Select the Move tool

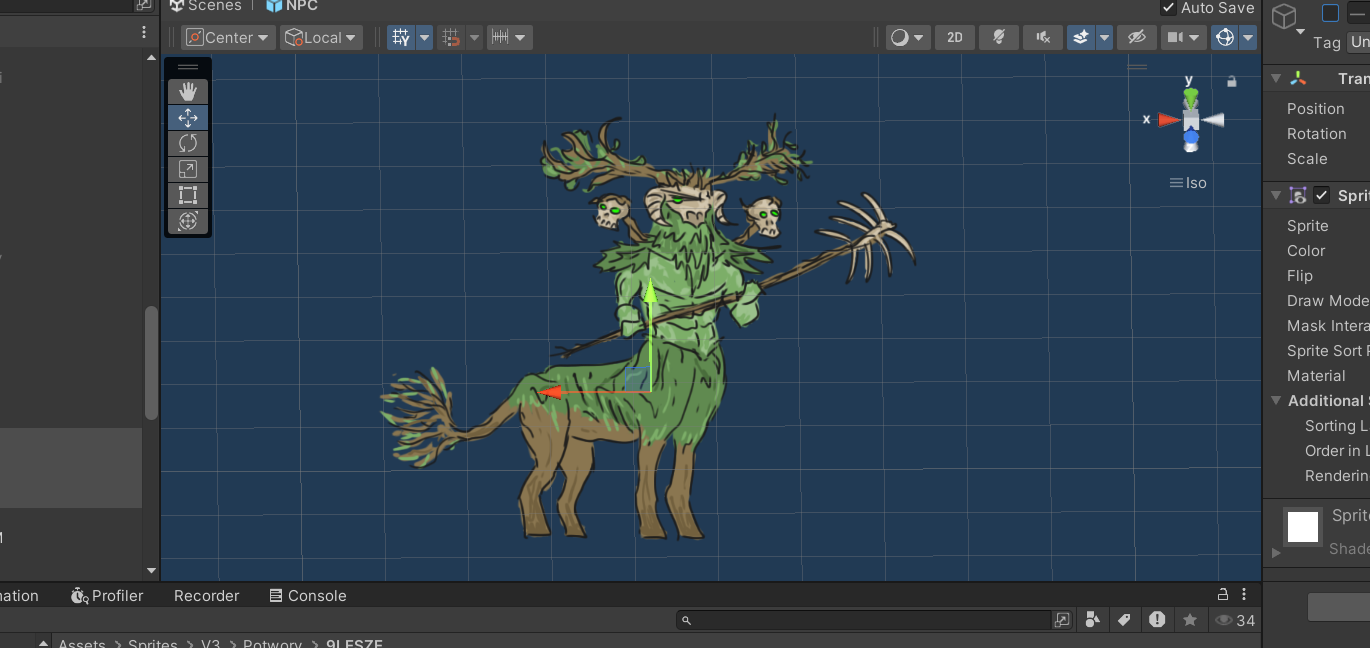click(x=188, y=117)
